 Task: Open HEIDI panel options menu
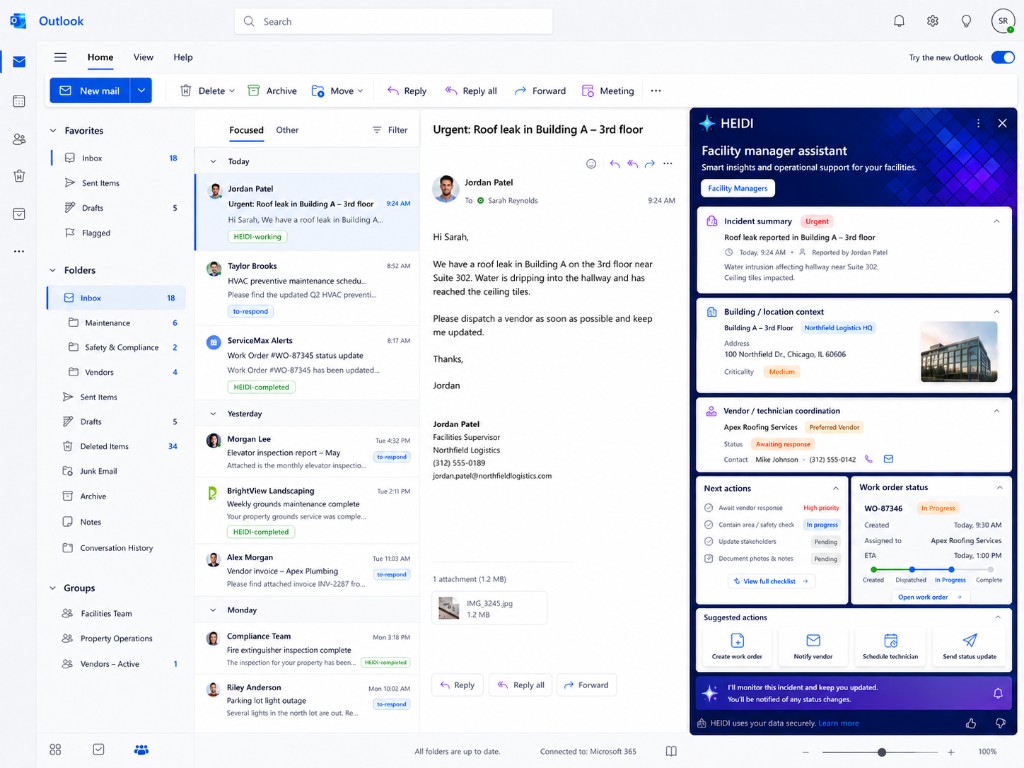pos(978,123)
